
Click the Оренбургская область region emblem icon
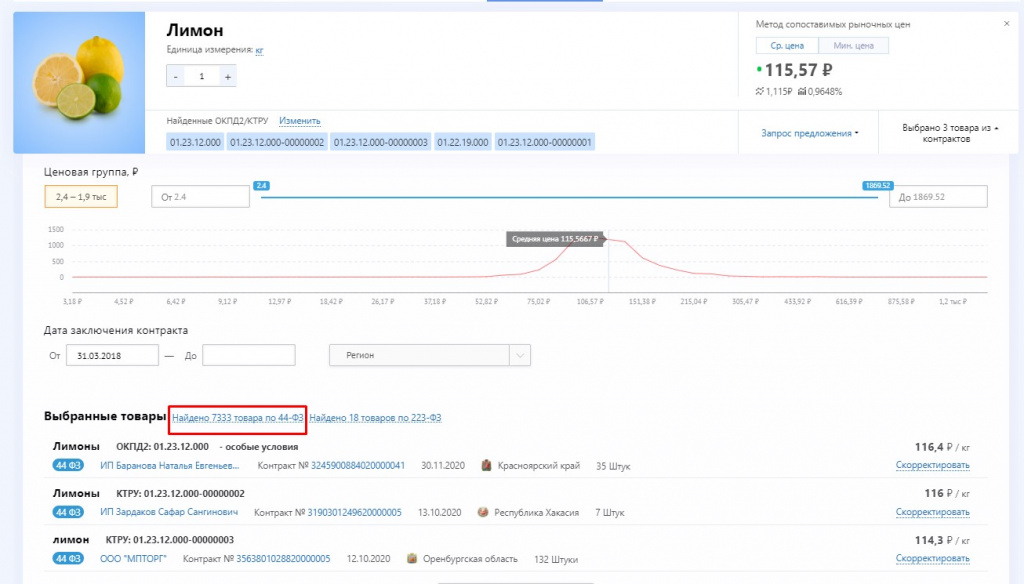(411, 559)
